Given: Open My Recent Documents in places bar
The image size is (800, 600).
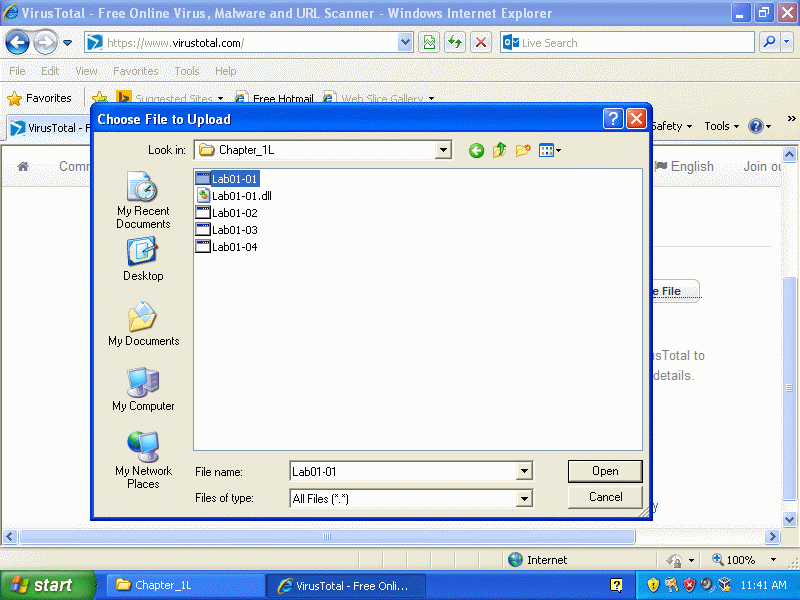Looking at the screenshot, I should (x=143, y=200).
